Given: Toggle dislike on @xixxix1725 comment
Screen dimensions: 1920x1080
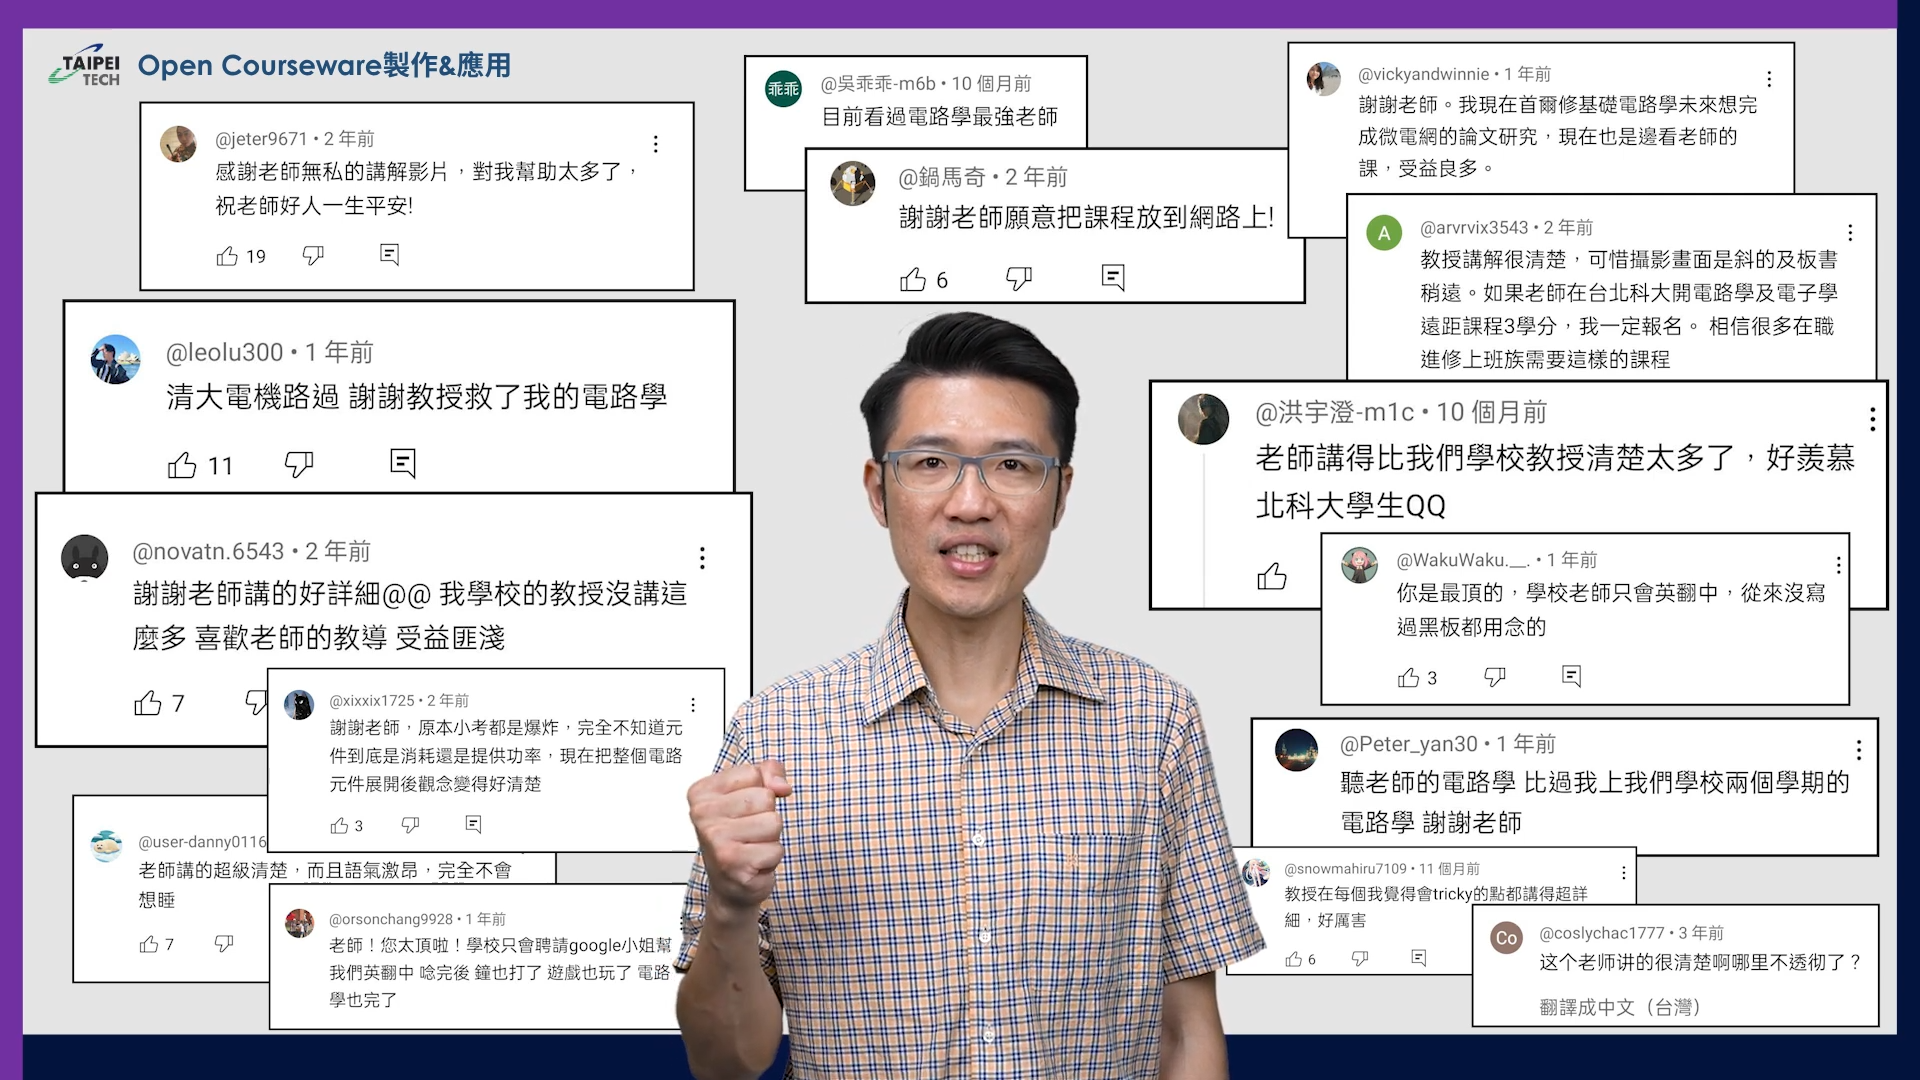Looking at the screenshot, I should [410, 825].
